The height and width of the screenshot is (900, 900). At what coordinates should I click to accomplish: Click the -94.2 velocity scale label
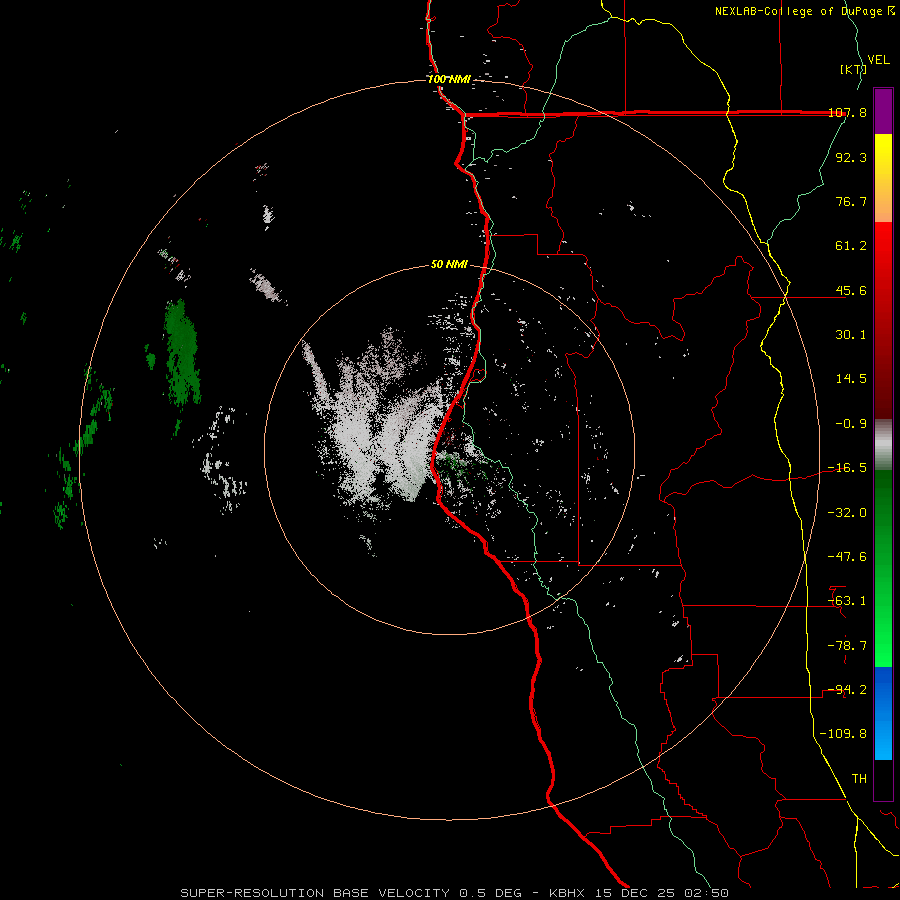pyautogui.click(x=848, y=690)
